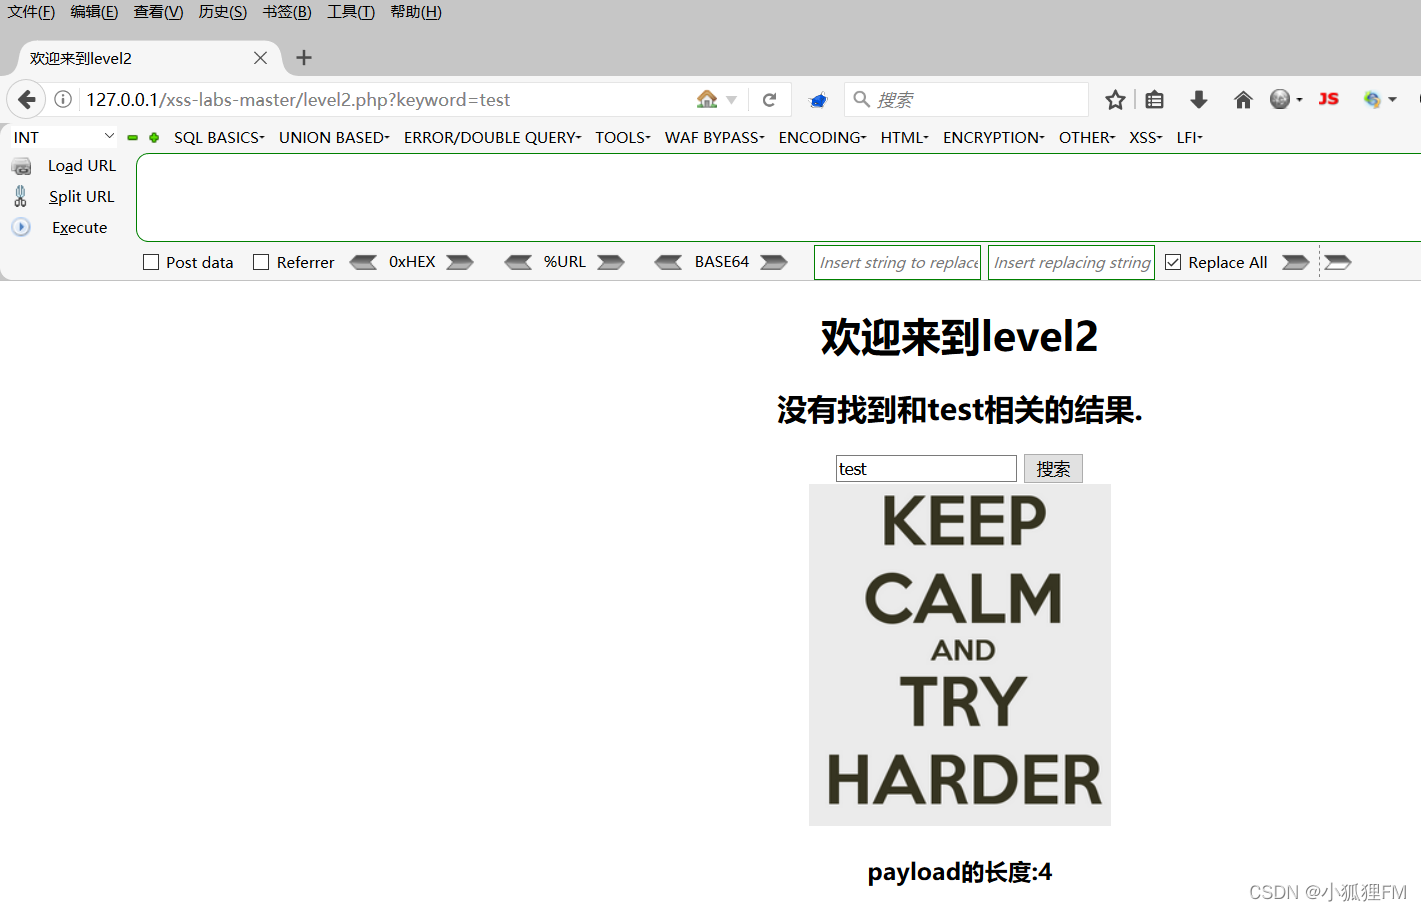Click the green minus HackBar icon

point(132,138)
